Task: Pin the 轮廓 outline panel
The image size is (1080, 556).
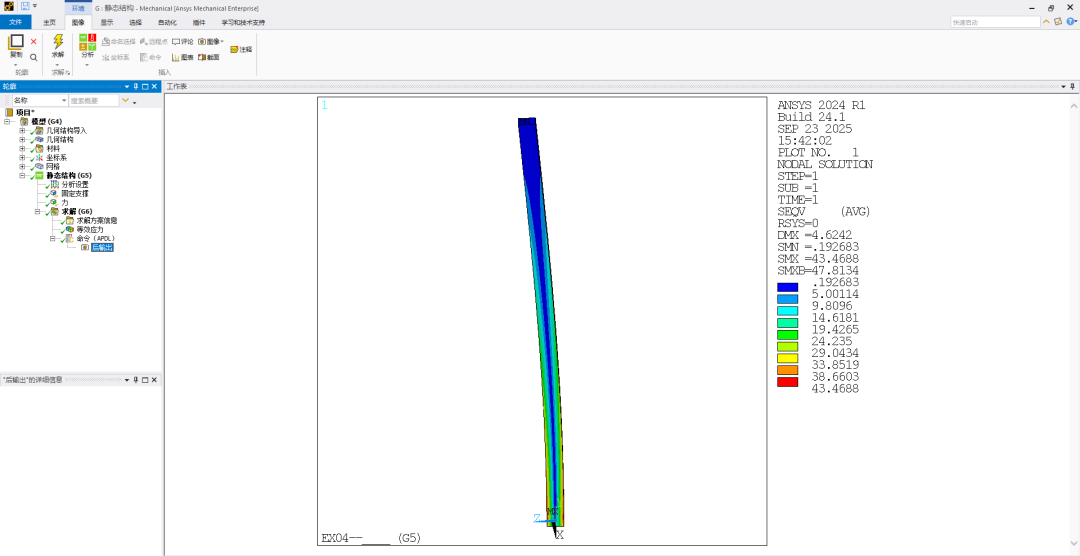Action: click(x=135, y=87)
